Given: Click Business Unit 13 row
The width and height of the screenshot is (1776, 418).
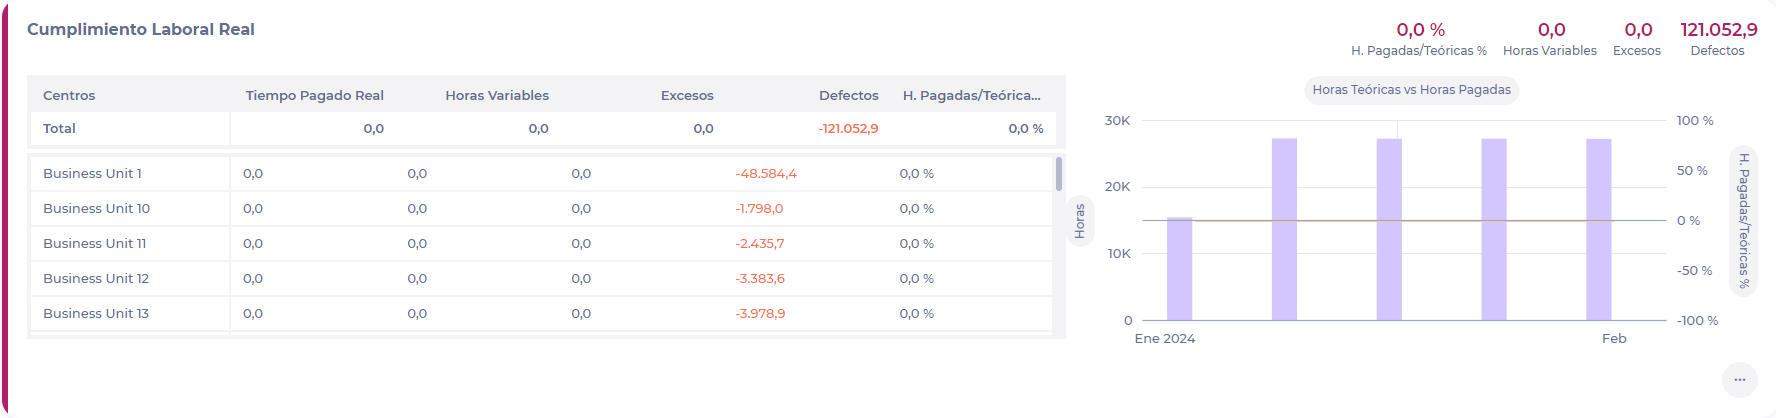Looking at the screenshot, I should pos(96,314).
